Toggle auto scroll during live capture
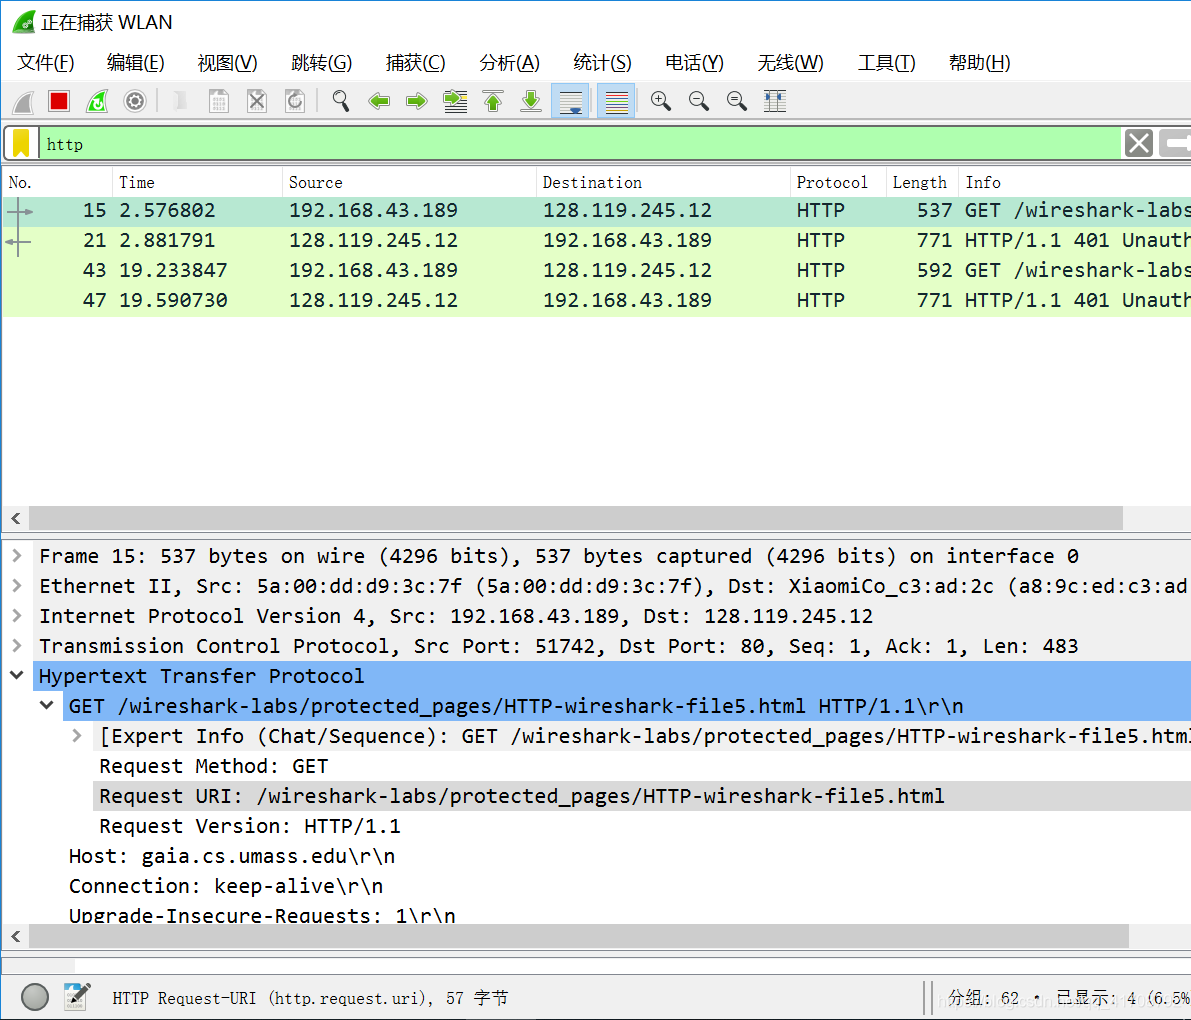 coord(570,101)
